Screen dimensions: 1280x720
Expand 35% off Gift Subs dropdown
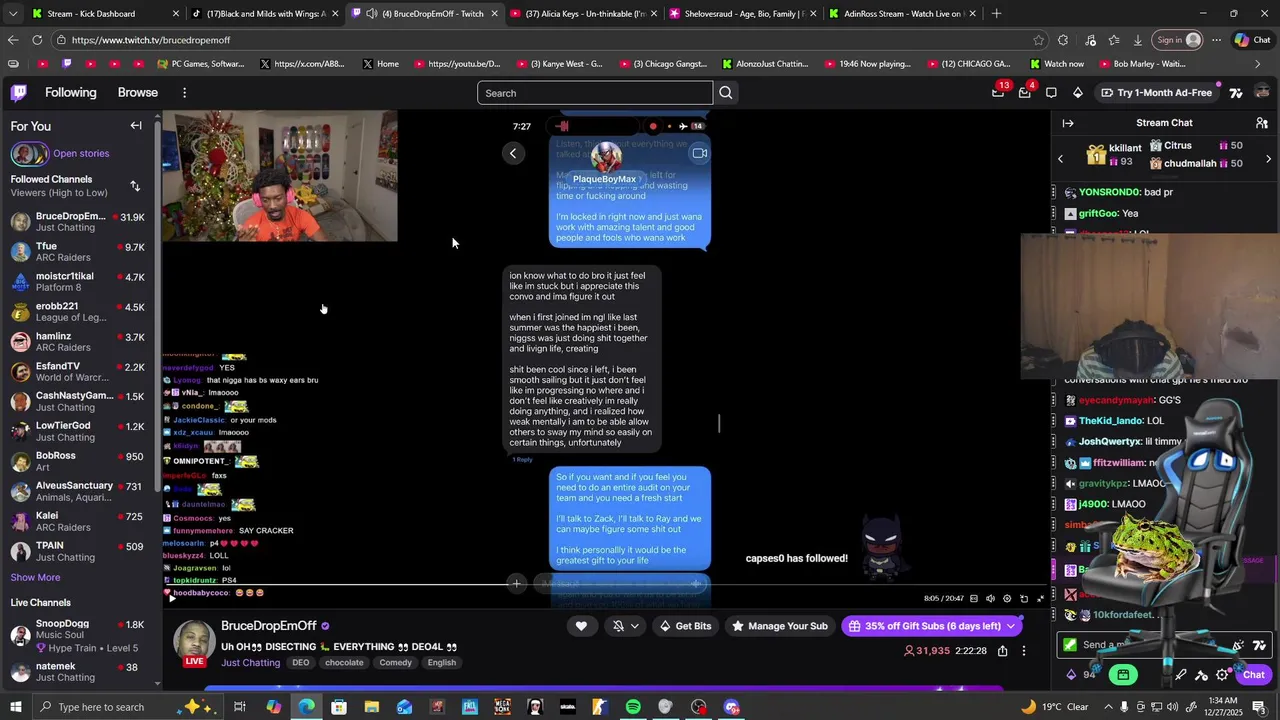click(1011, 626)
